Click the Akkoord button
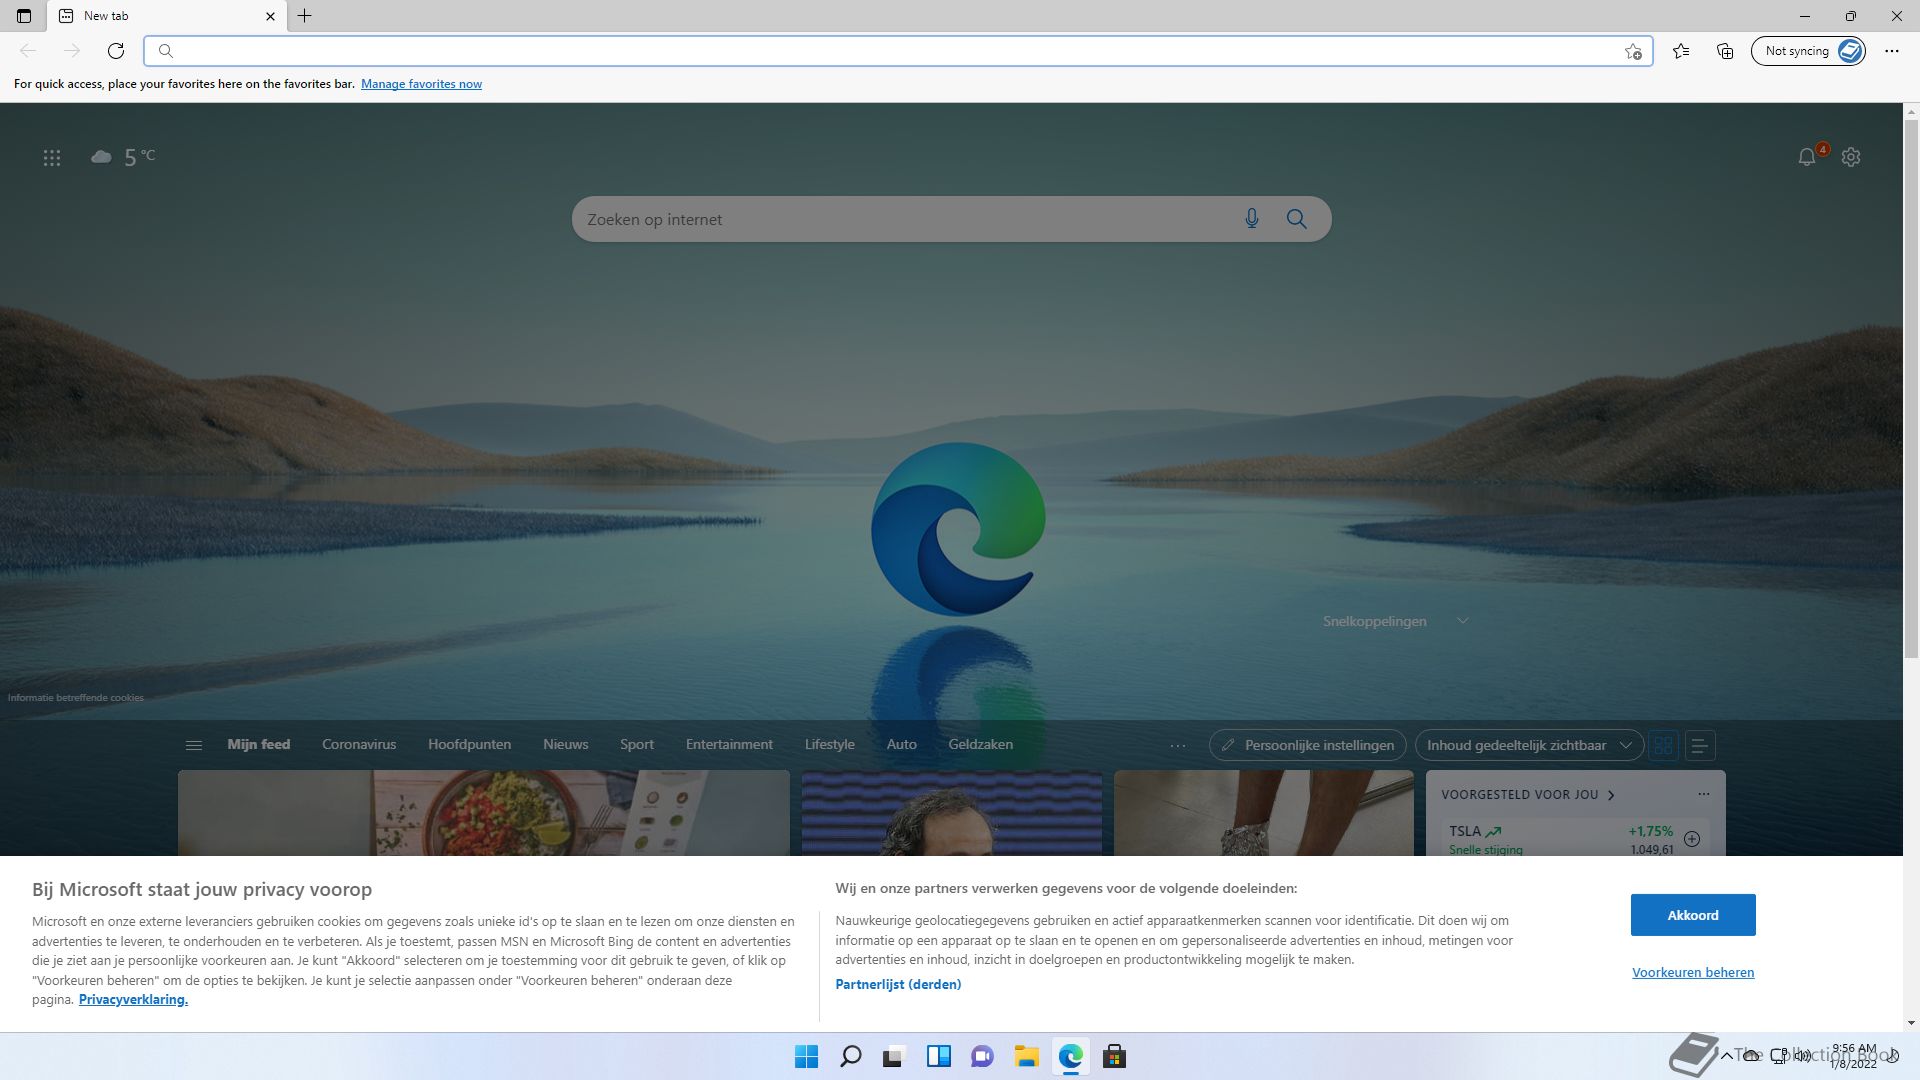The width and height of the screenshot is (1920, 1080). click(1693, 915)
